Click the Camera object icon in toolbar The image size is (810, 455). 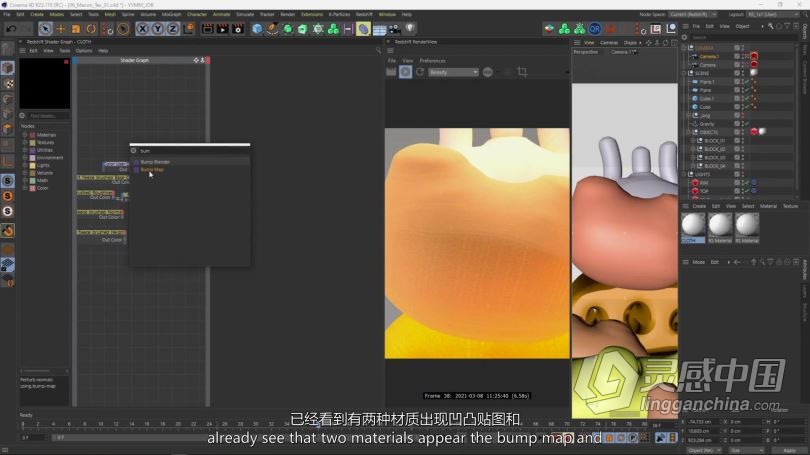click(395, 29)
